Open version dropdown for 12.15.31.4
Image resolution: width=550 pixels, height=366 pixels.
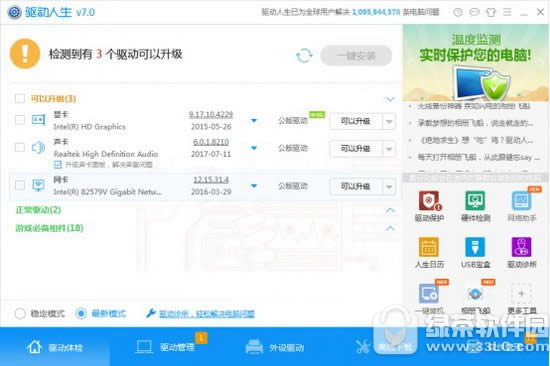pyautogui.click(x=254, y=186)
